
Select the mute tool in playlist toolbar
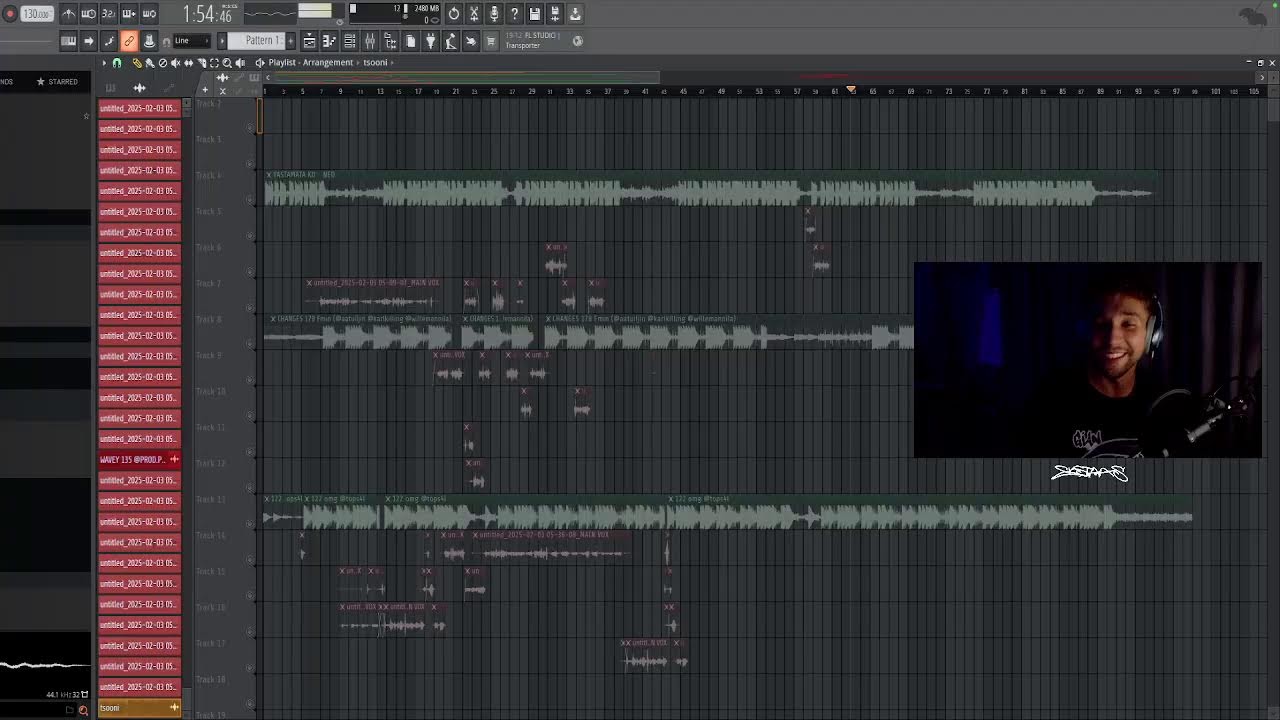point(176,63)
